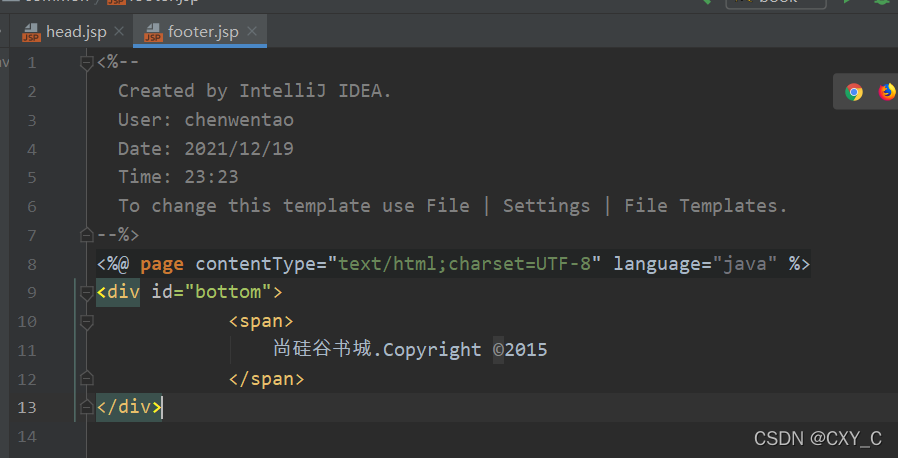Click the footer.jsp file type icon

coord(153,32)
